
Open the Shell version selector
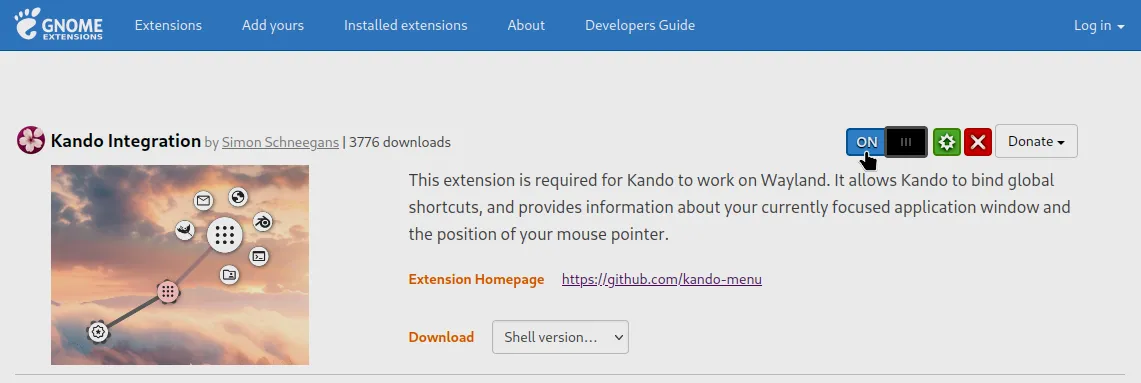[560, 337]
